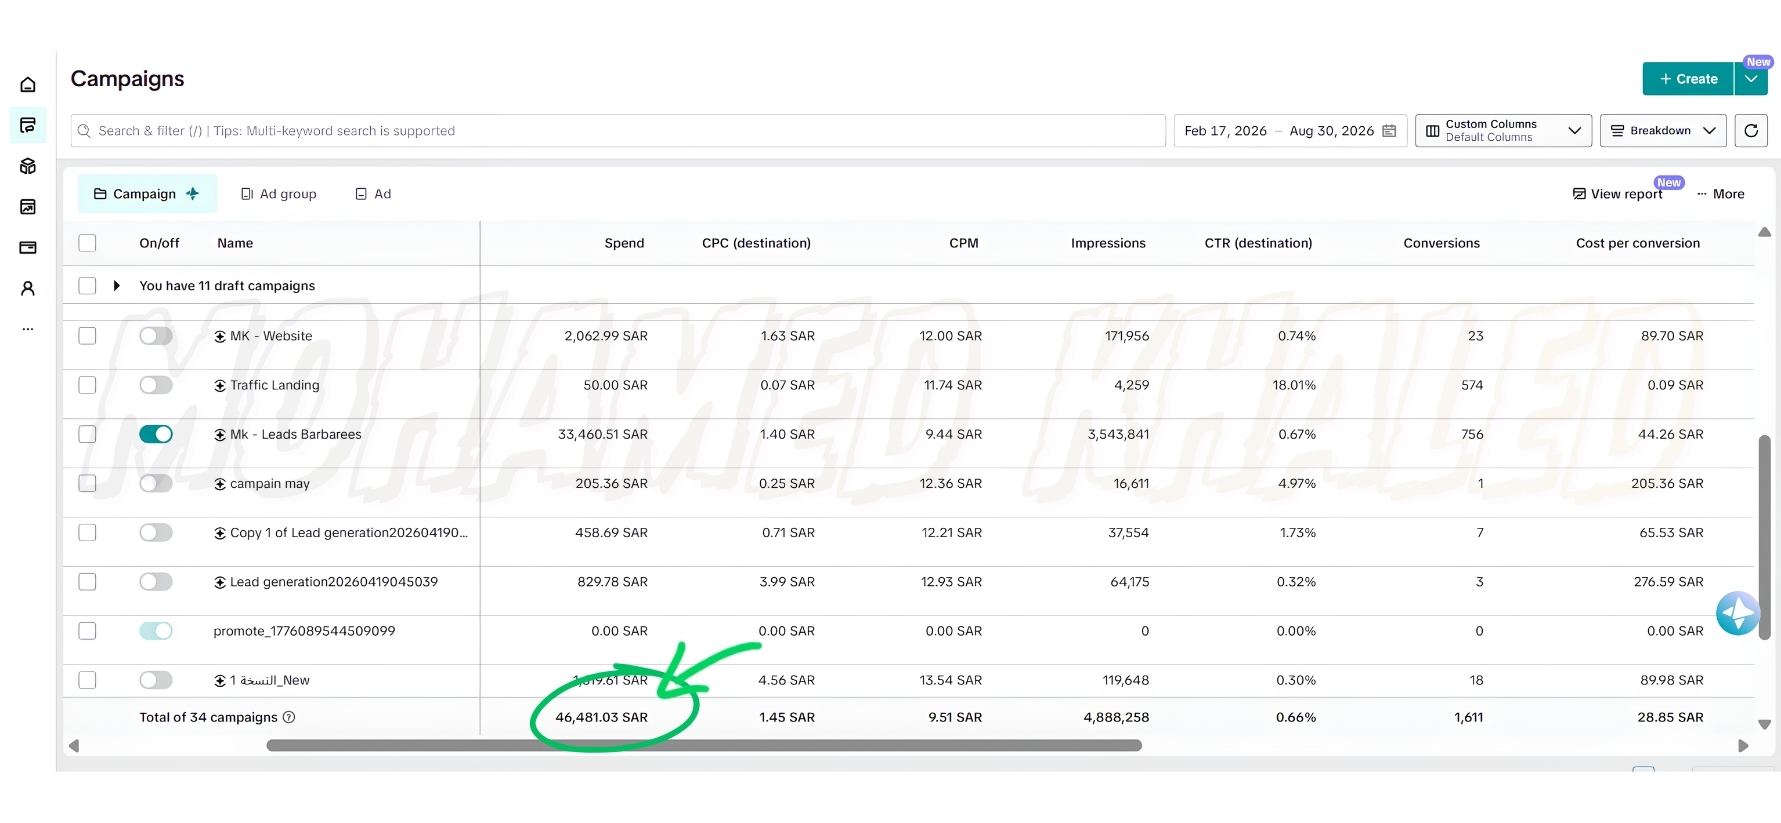Enable the Traffic Landing campaign switch
Screen dimensions: 1781x823
(156, 385)
